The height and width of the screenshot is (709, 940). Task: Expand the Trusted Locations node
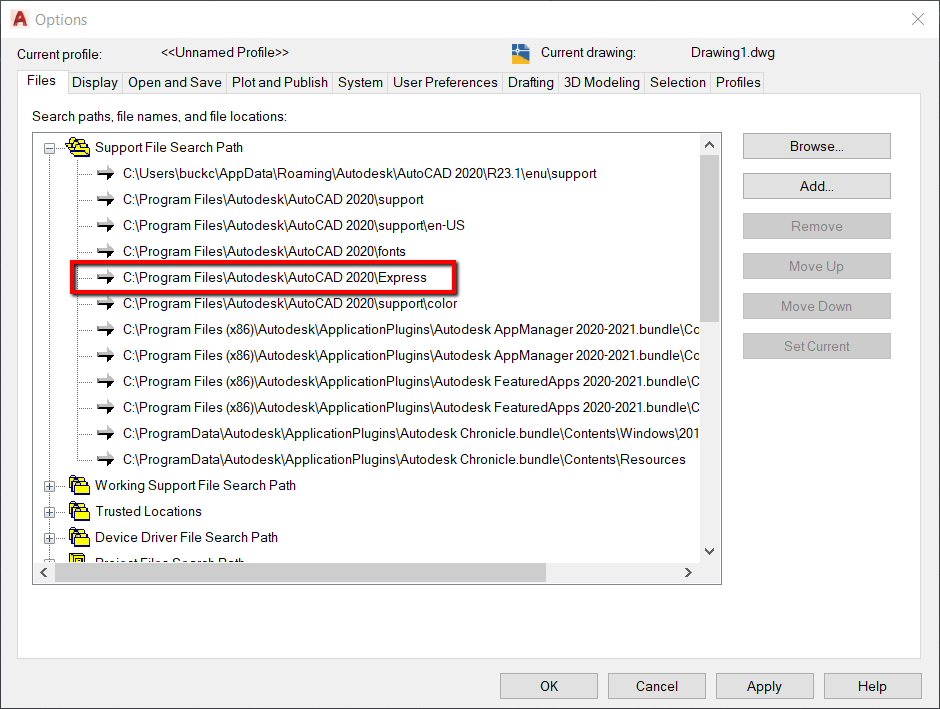pyautogui.click(x=49, y=512)
